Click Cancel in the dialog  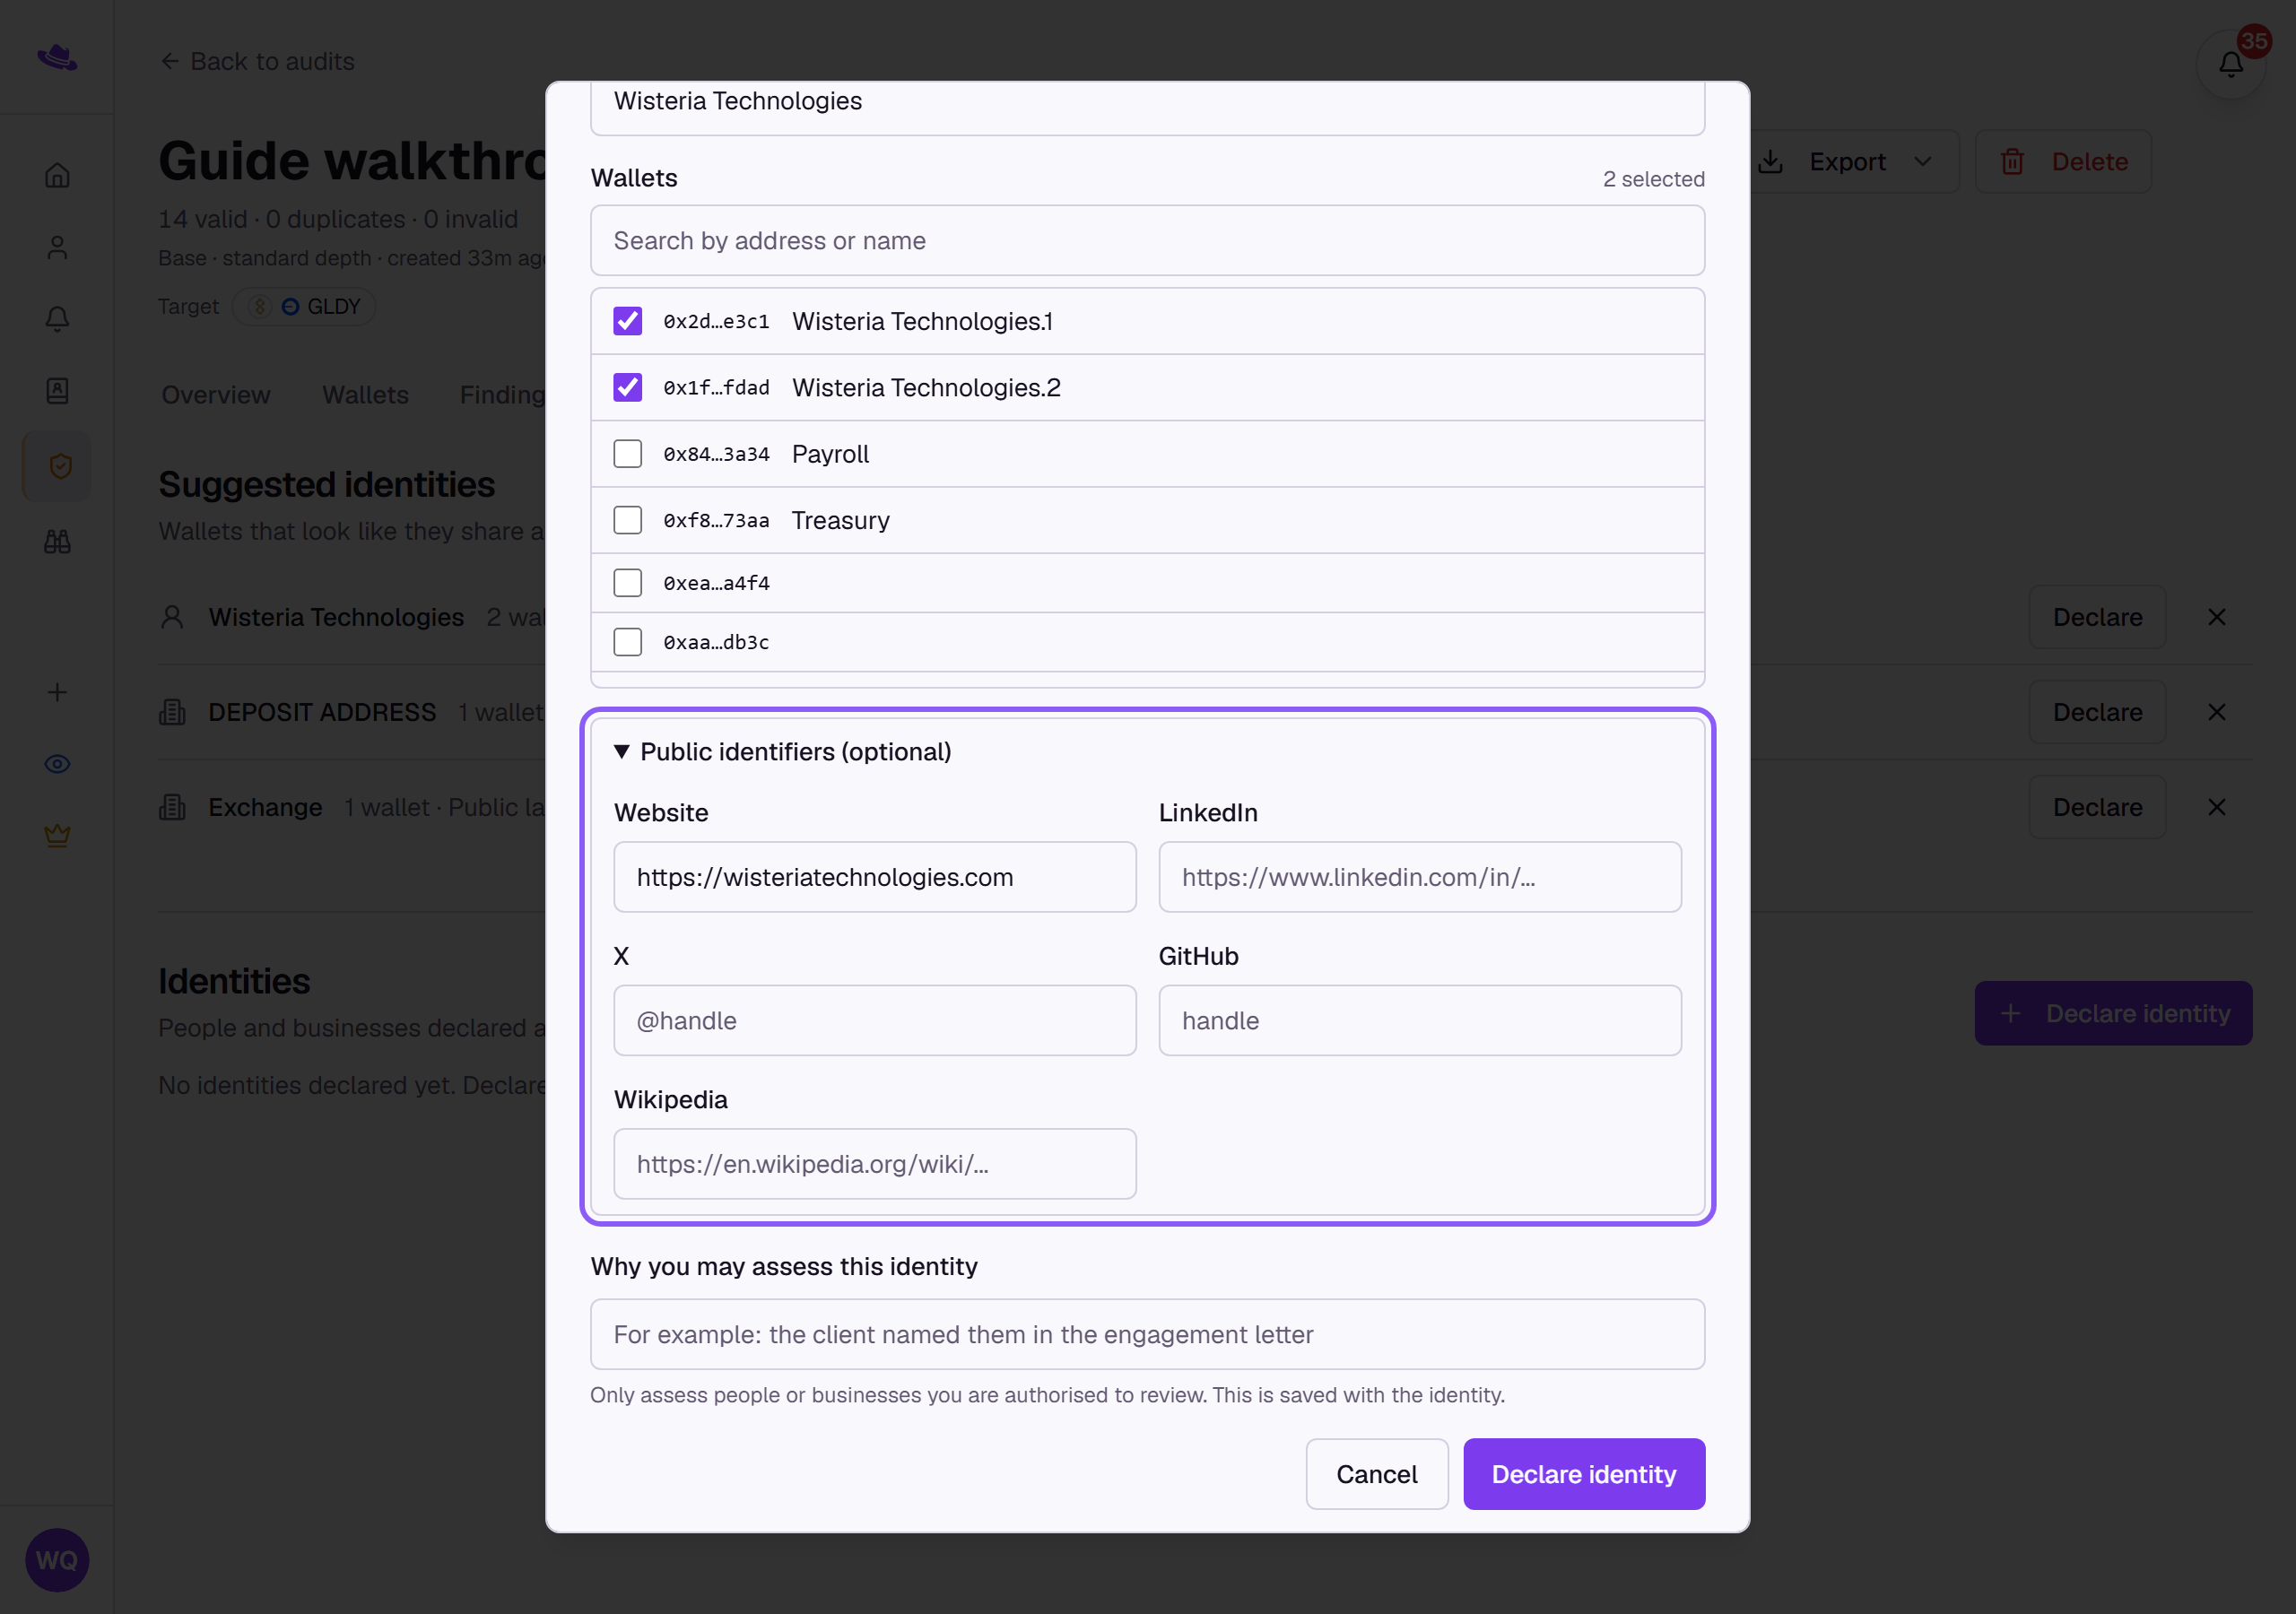pyautogui.click(x=1376, y=1474)
